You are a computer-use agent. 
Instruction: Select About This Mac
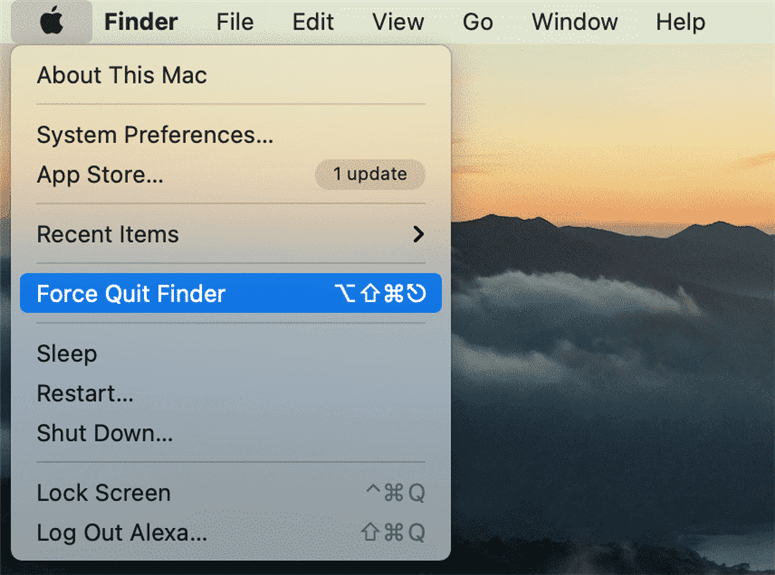coord(231,75)
